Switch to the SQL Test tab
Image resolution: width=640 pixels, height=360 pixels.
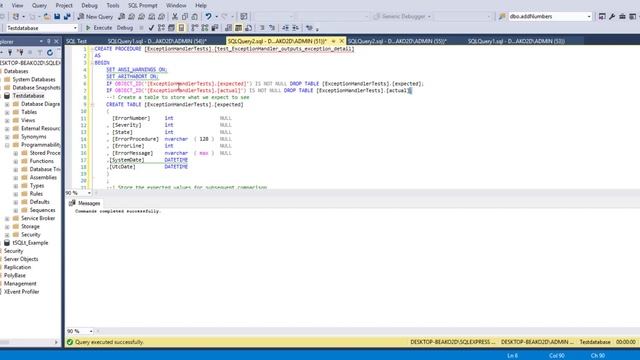click(76, 41)
